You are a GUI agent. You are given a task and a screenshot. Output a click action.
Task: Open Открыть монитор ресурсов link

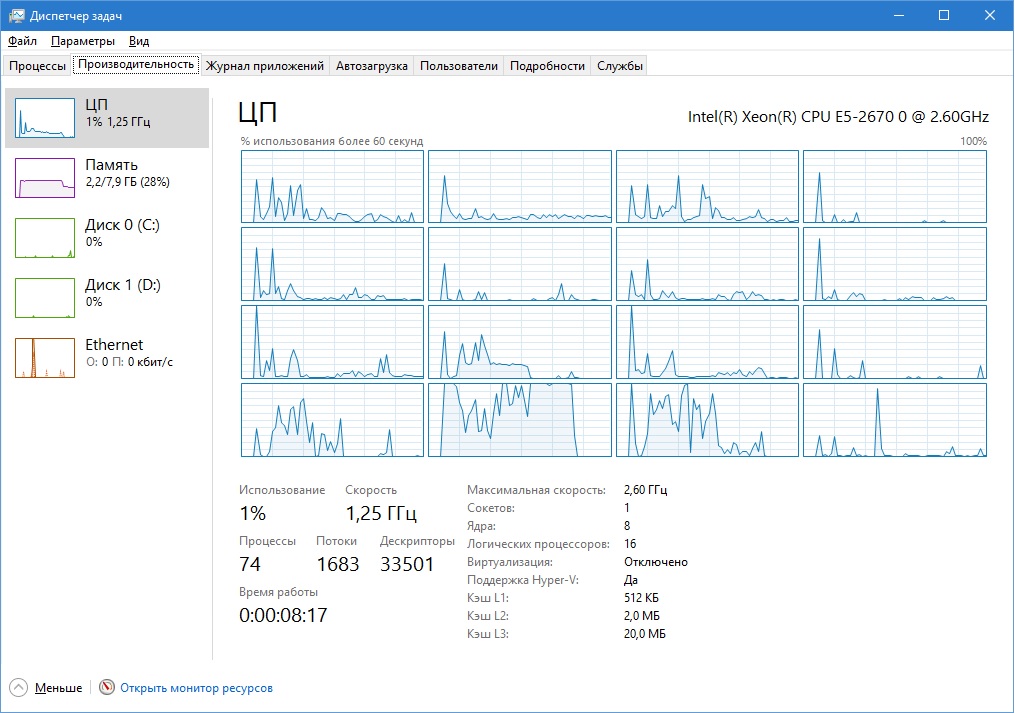pos(196,688)
